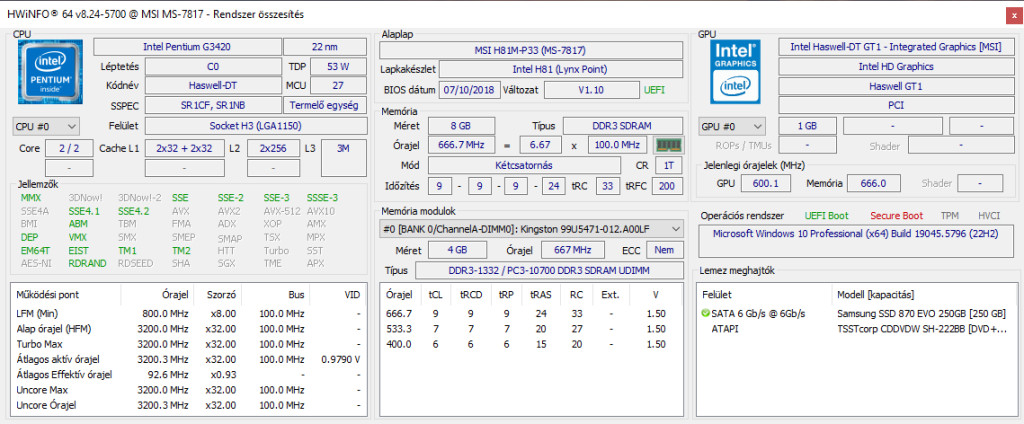The height and width of the screenshot is (424, 1024).
Task: Click the tRCD timing column header
Action: point(471,295)
